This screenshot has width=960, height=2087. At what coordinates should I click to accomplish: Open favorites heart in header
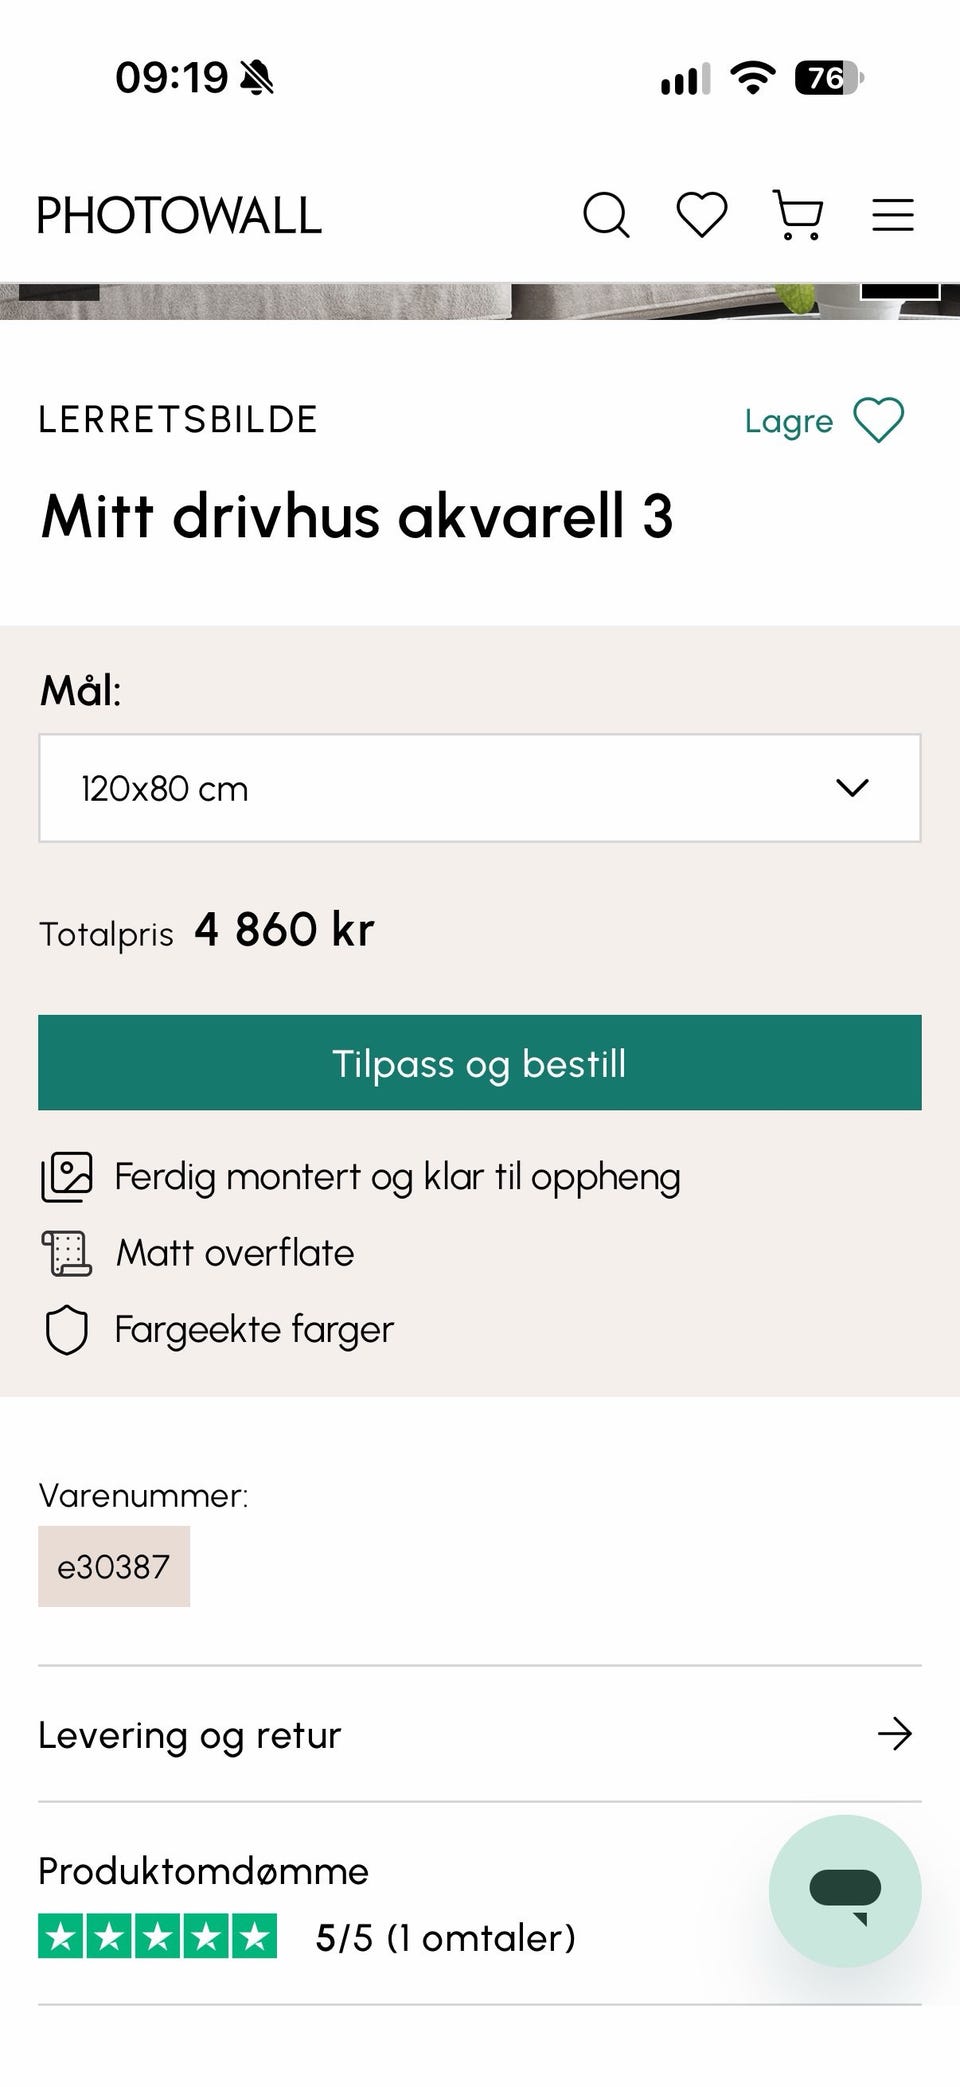coord(702,215)
